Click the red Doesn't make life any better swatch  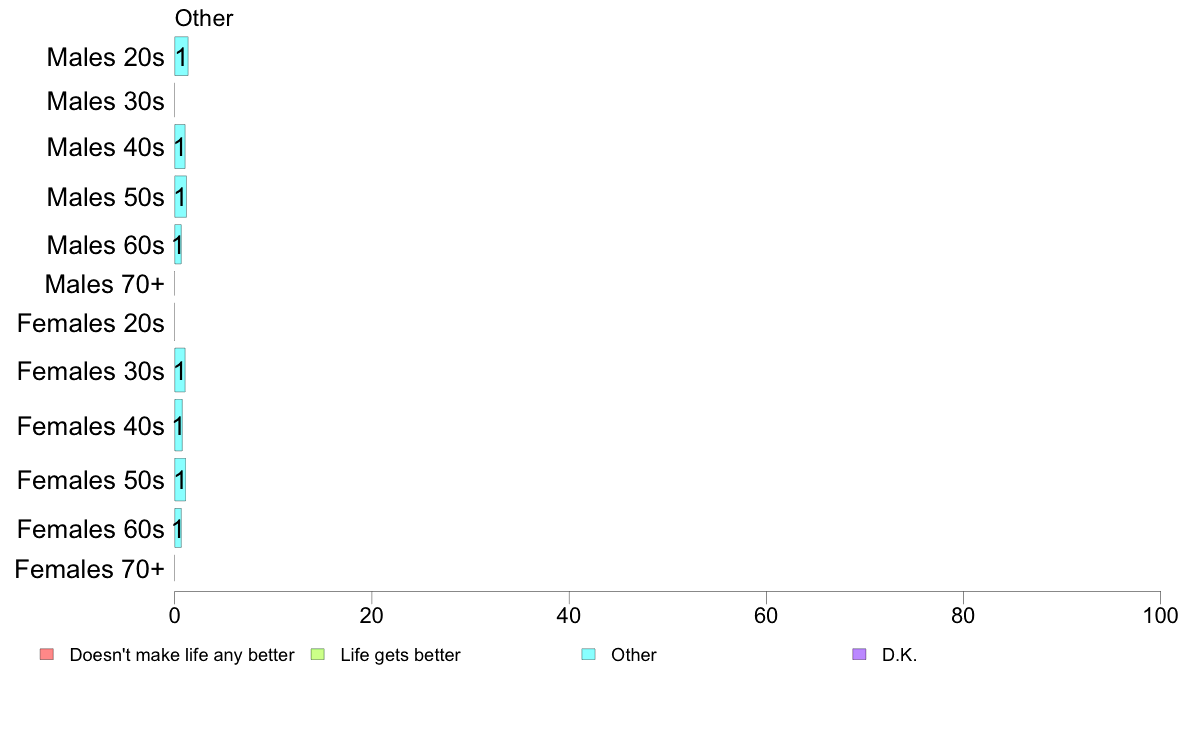pyautogui.click(x=47, y=654)
